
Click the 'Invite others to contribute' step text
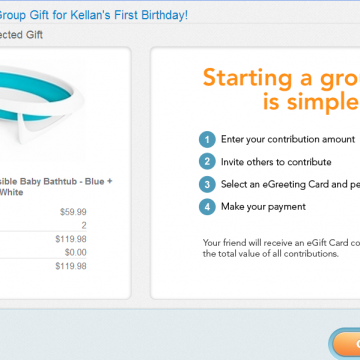pos(276,162)
